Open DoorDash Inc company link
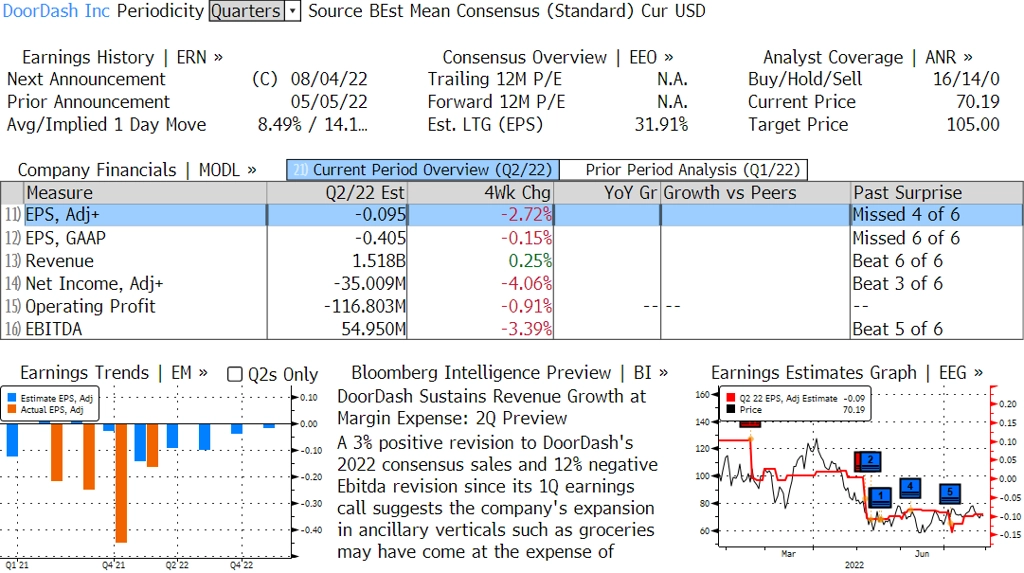This screenshot has width=1024, height=573. pyautogui.click(x=56, y=11)
